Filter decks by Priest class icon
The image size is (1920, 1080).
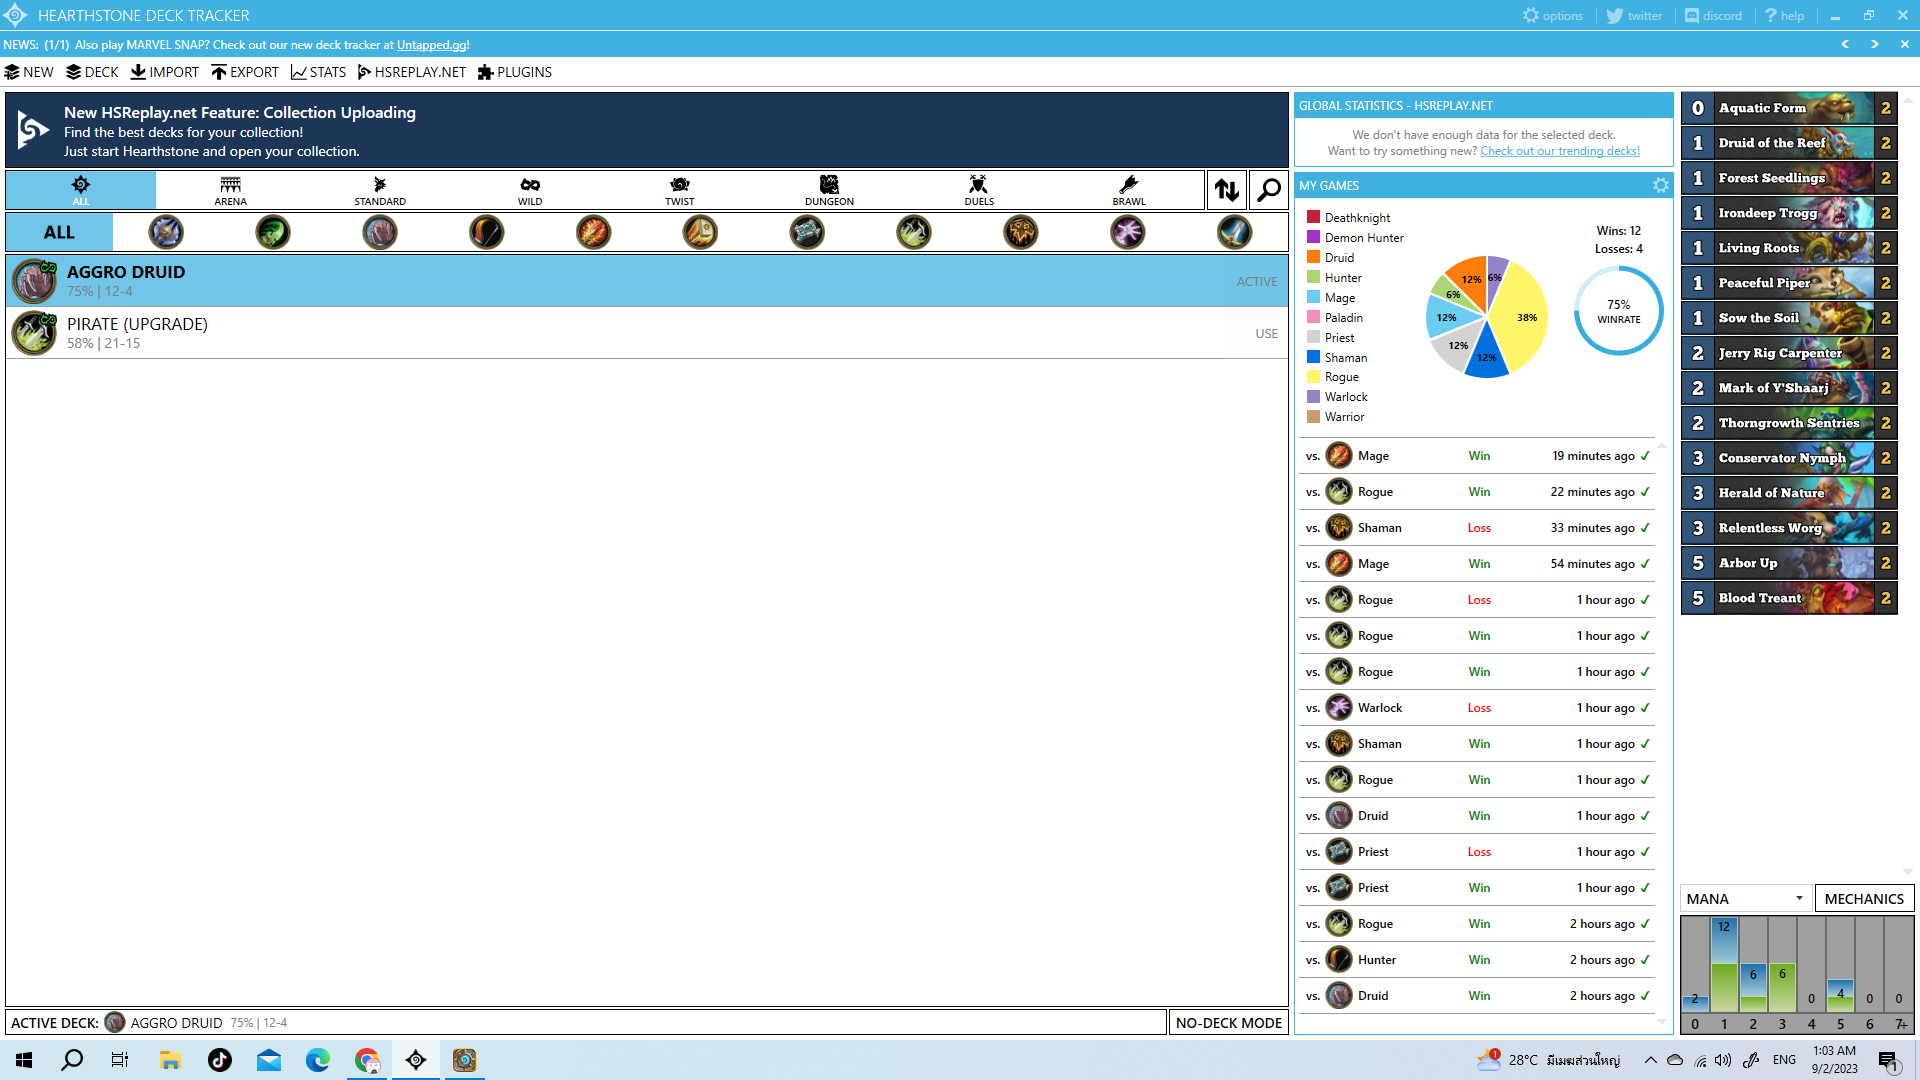coord(807,232)
